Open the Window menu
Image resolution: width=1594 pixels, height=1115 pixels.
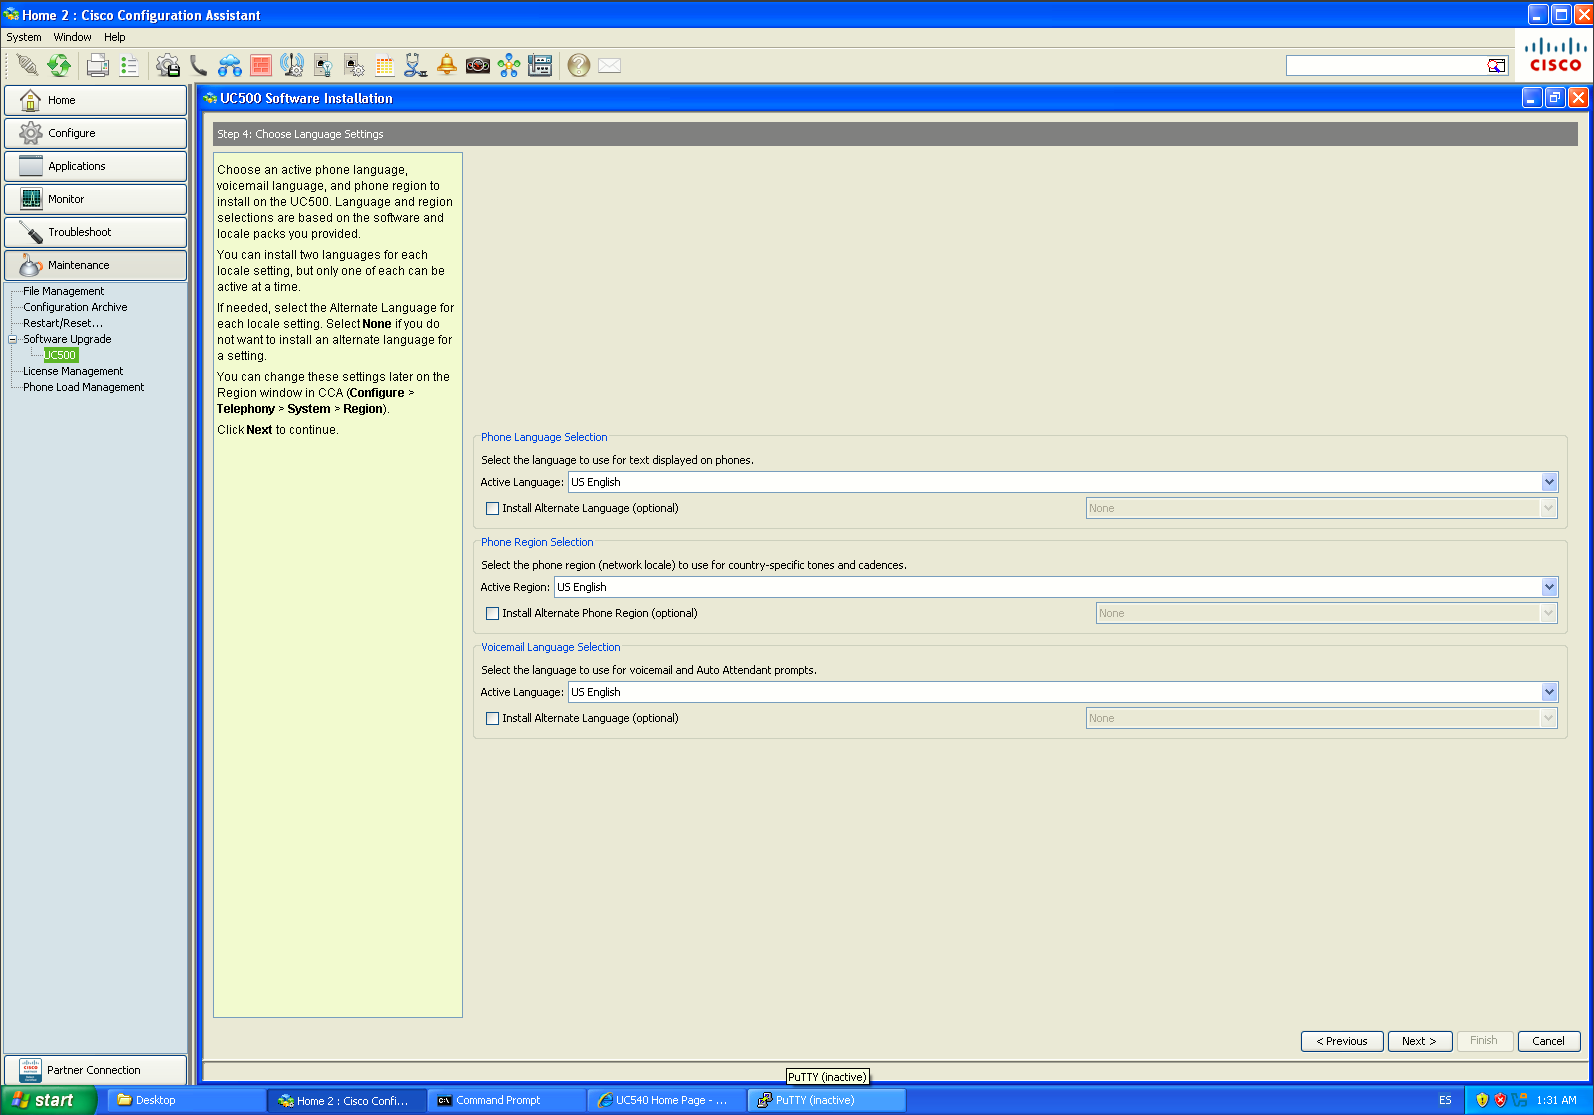72,37
